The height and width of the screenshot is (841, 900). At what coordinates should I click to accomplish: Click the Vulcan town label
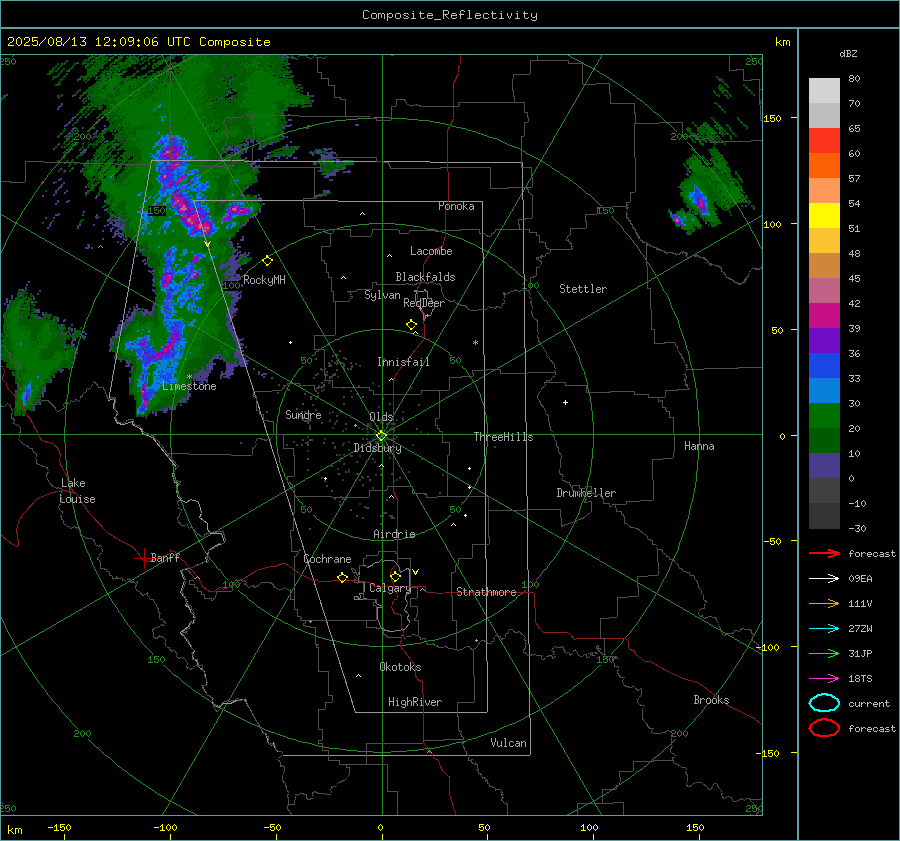(509, 743)
